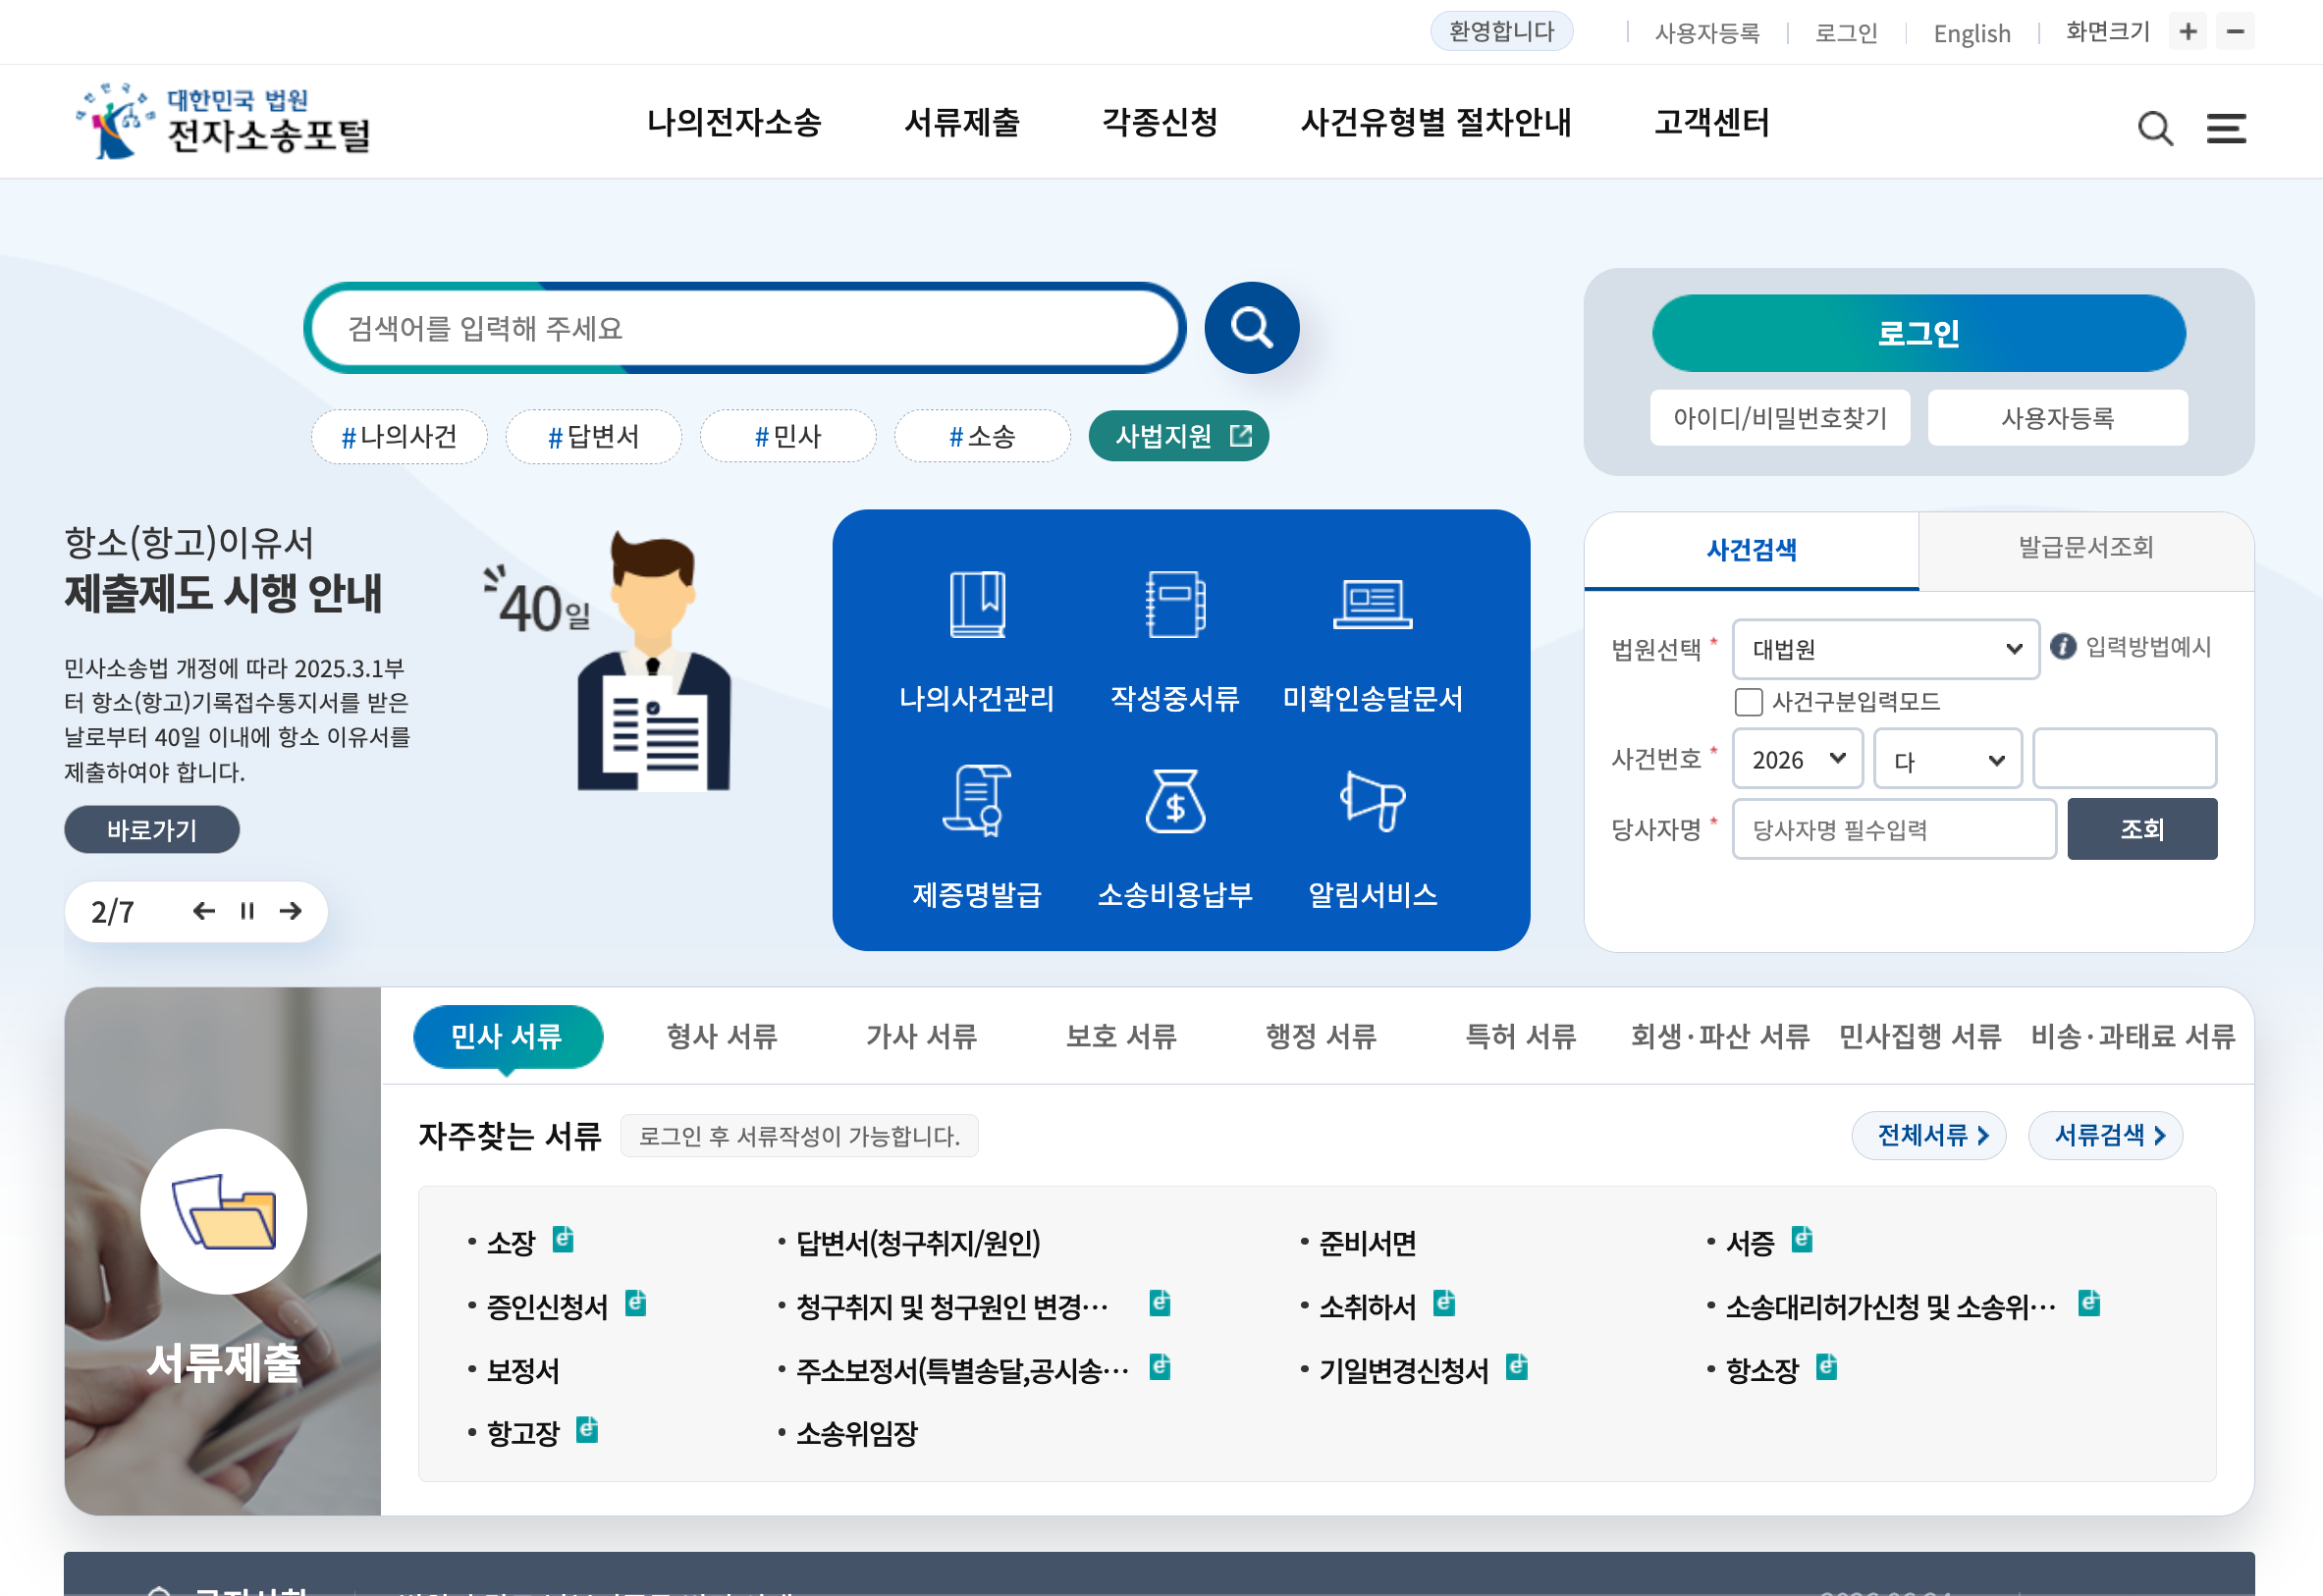Open the hamburger full menu icon

2226,128
